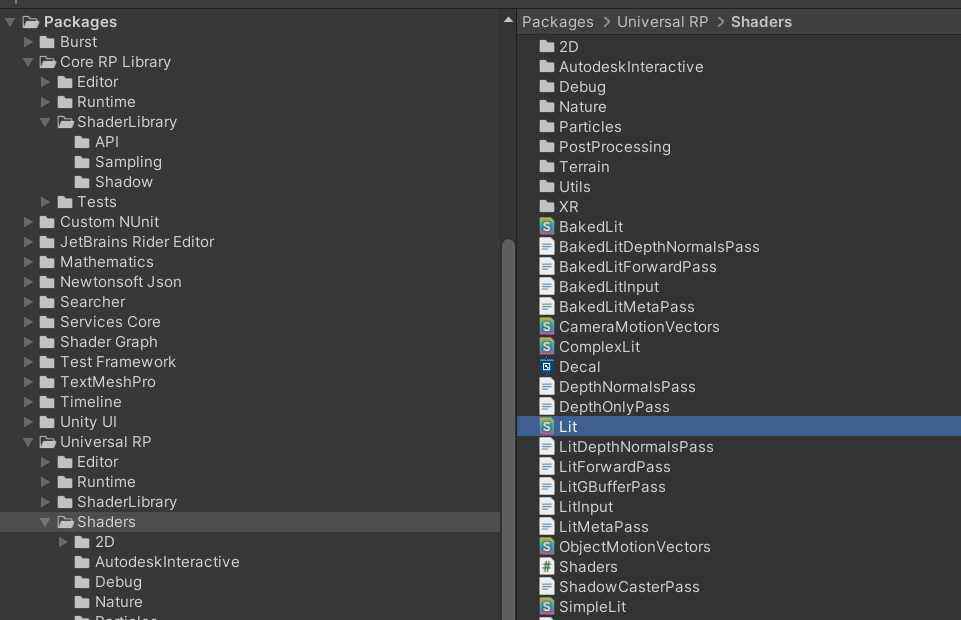961x620 pixels.
Task: Expand the Burst folder
Action: pyautogui.click(x=28, y=42)
